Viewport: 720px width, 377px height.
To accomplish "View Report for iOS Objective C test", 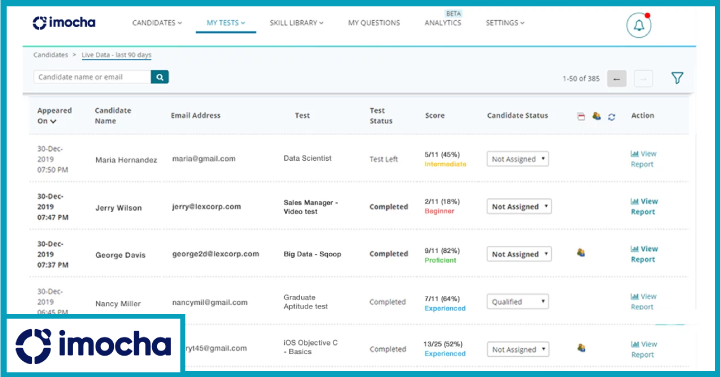I will pos(643,349).
